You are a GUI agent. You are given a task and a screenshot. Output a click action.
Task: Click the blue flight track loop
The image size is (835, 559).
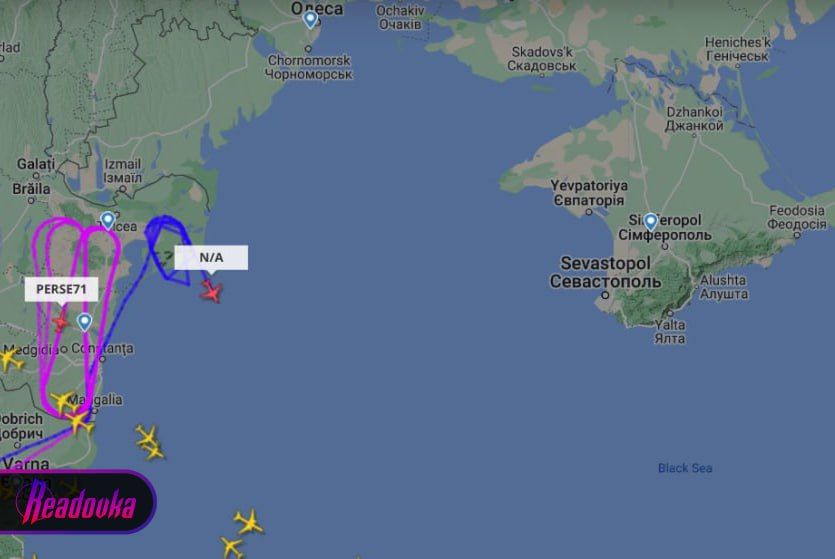click(168, 248)
